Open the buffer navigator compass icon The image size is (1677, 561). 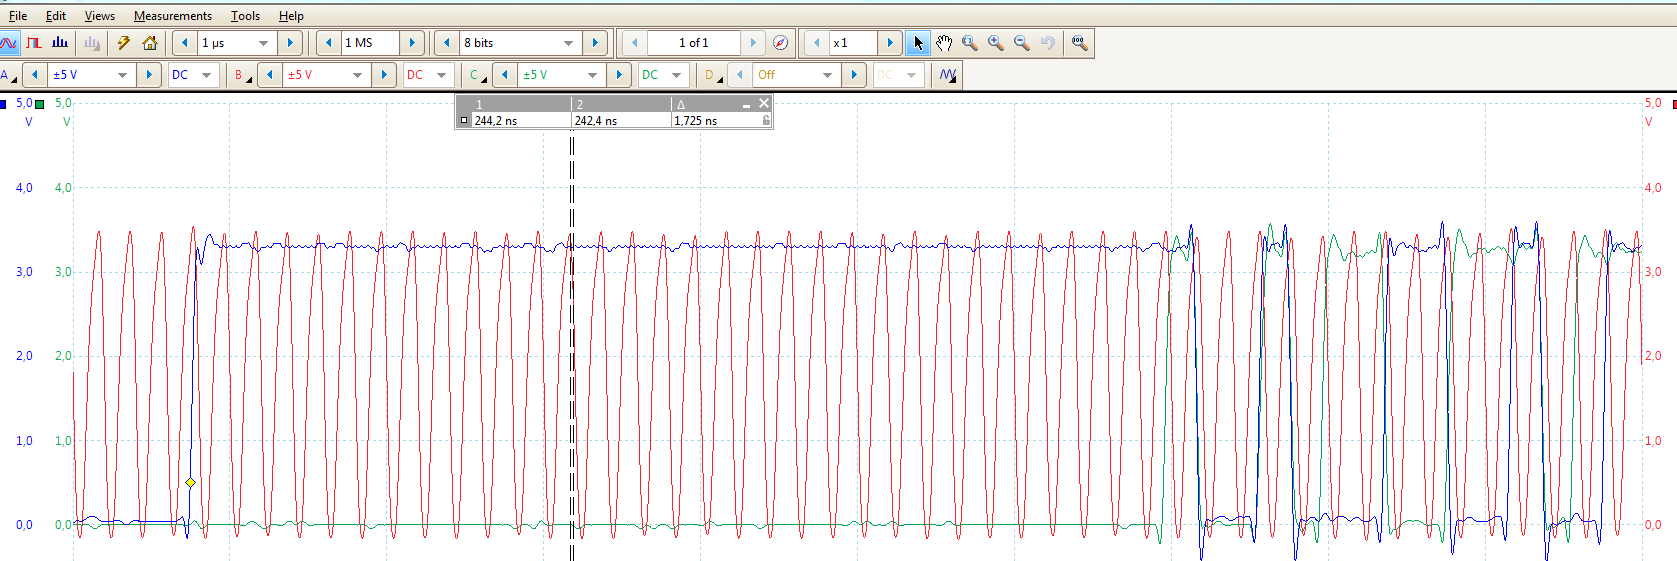(x=781, y=43)
